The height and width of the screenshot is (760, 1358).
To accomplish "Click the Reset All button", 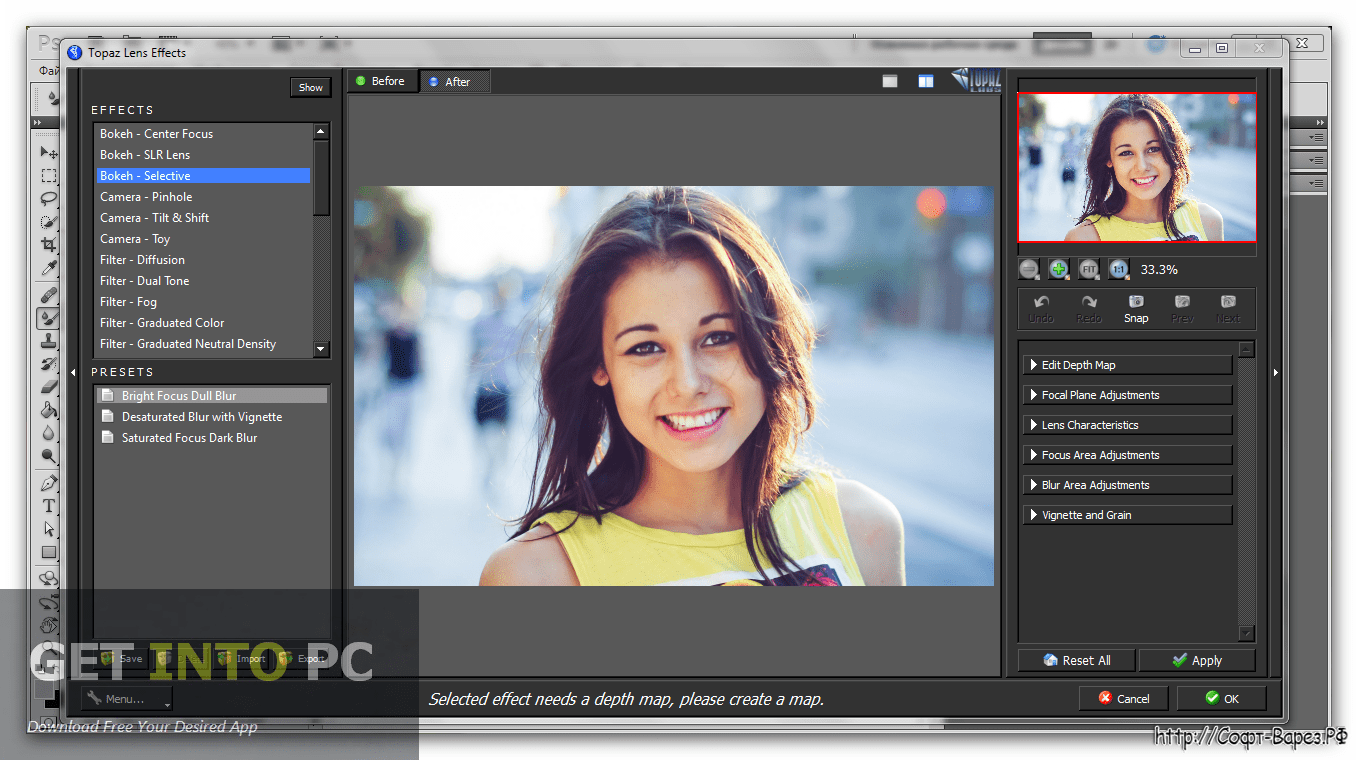I will pyautogui.click(x=1076, y=660).
